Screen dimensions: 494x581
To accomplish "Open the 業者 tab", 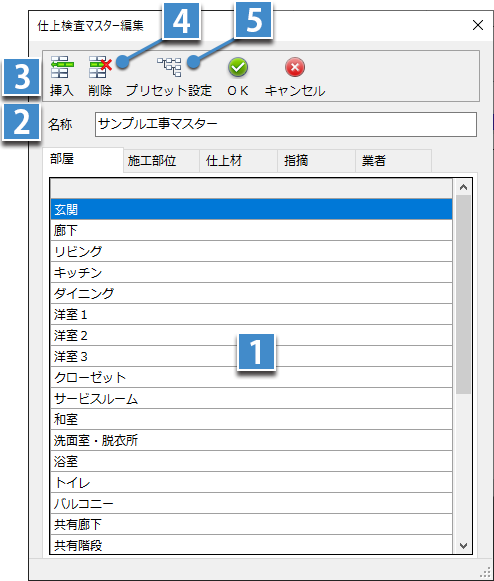I will coord(393,161).
